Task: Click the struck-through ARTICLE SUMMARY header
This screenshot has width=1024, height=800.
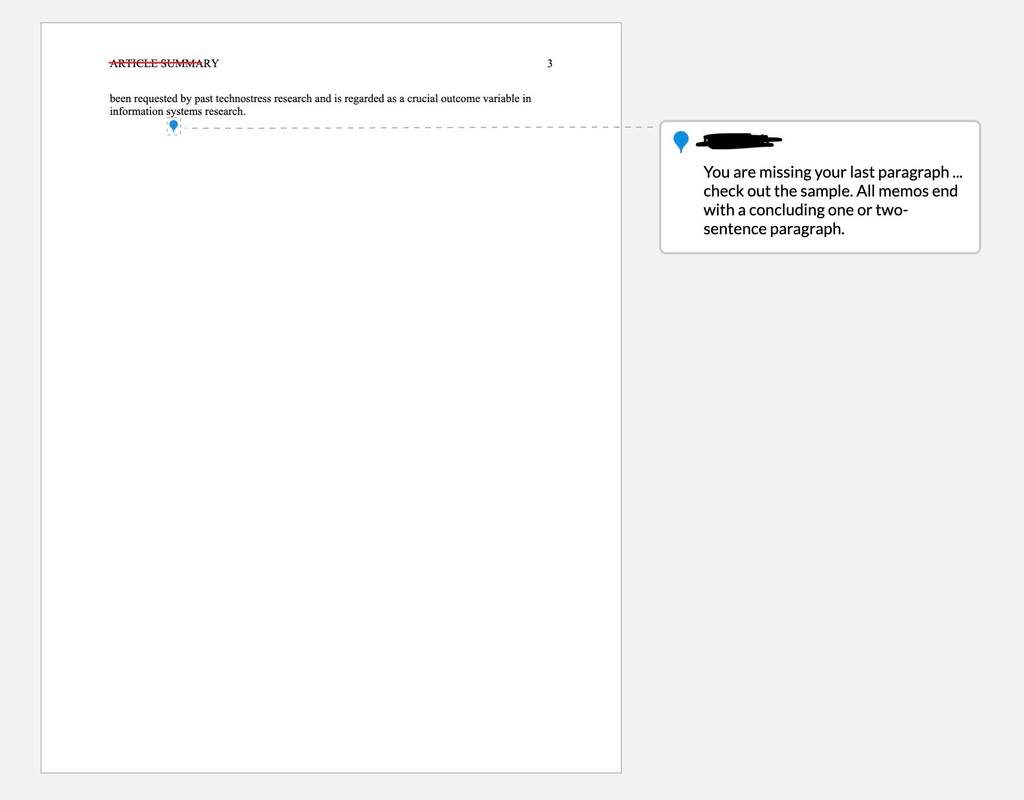Action: [164, 63]
